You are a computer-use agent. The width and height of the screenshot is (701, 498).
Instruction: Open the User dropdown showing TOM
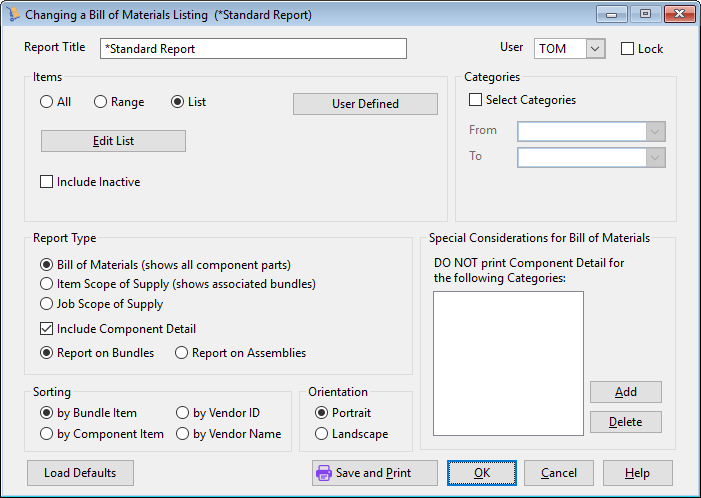point(595,48)
